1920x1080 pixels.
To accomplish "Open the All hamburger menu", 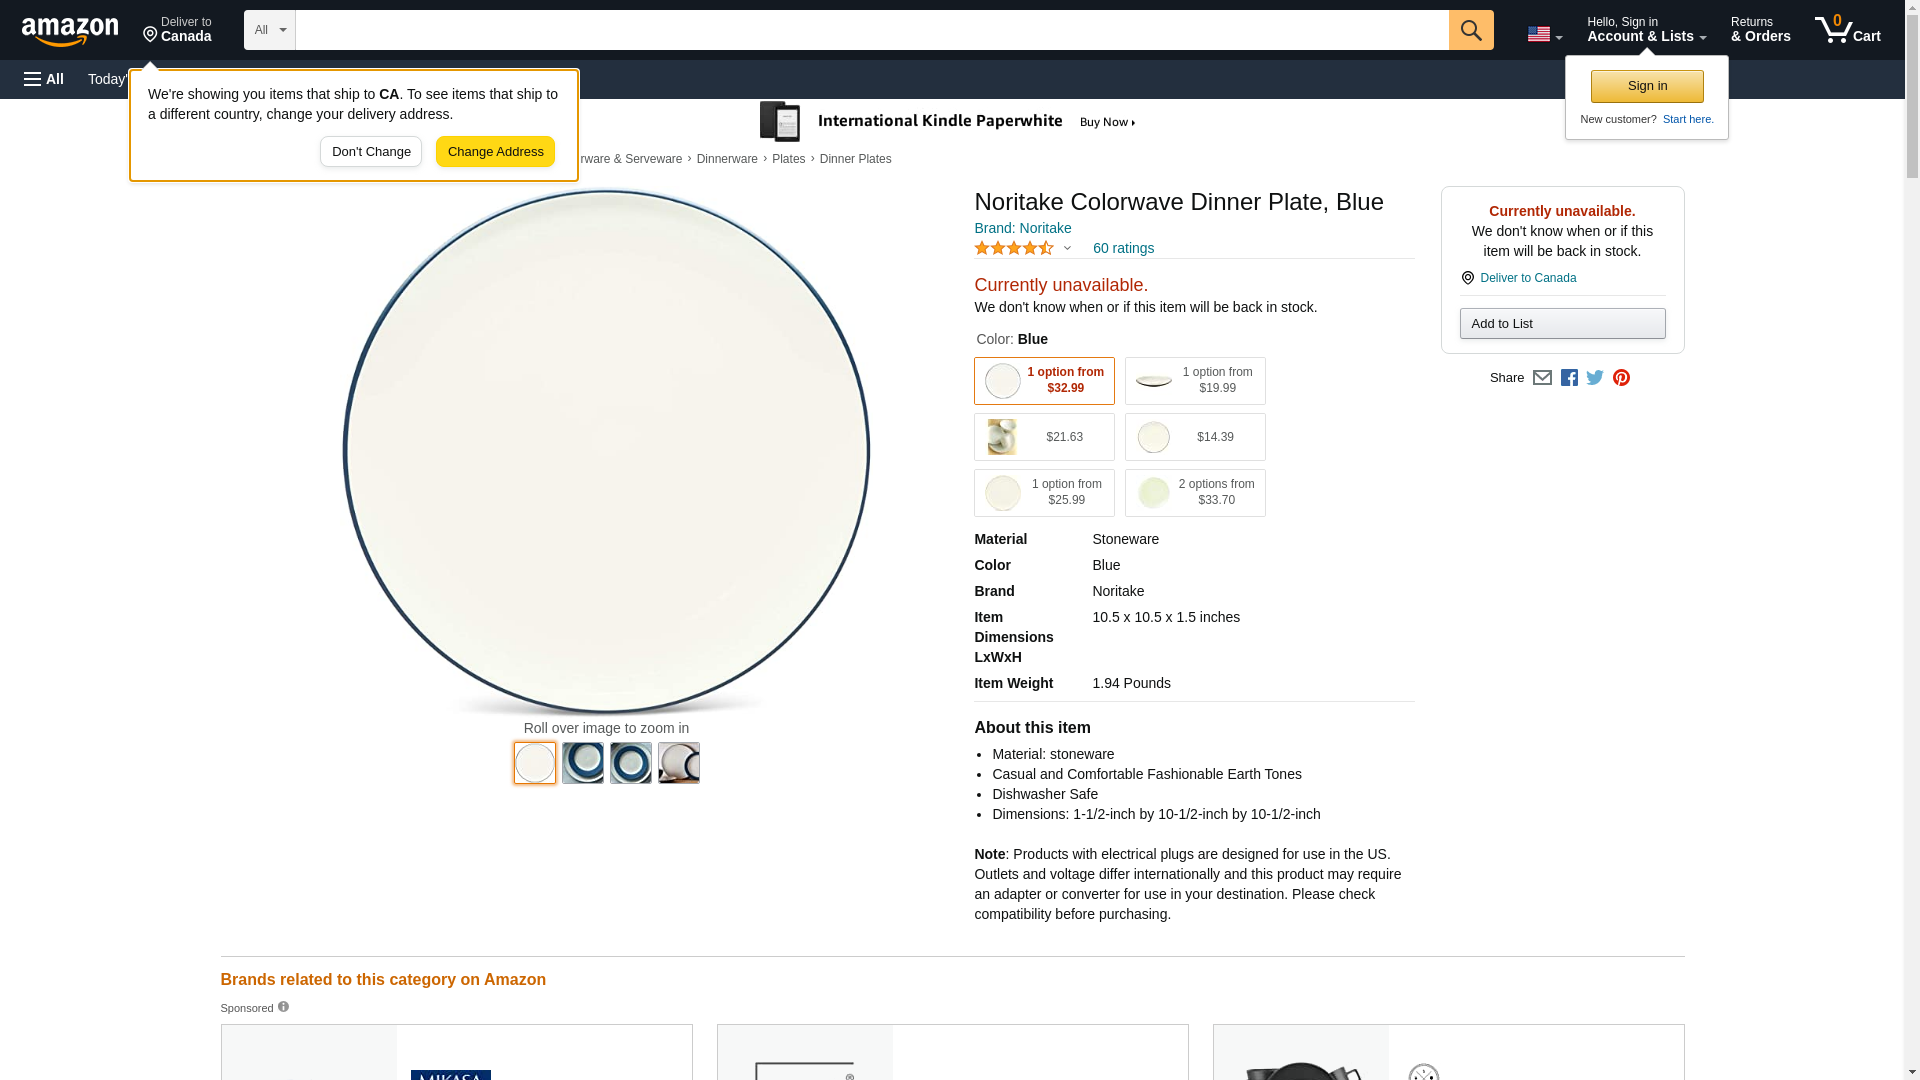I will coord(44,79).
